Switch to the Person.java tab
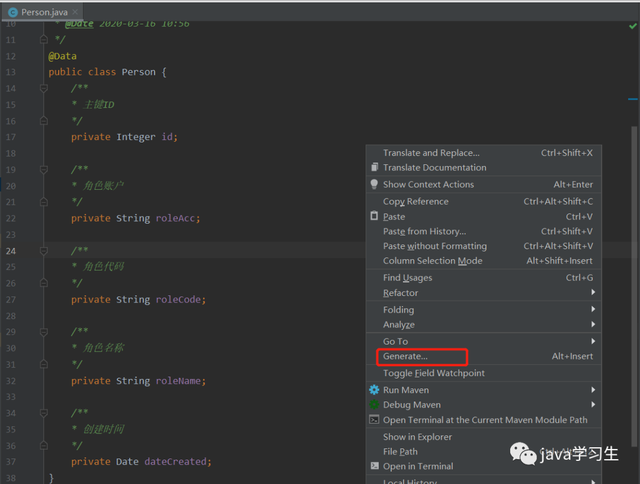Screen dimensions: 640x484 (x=43, y=12)
